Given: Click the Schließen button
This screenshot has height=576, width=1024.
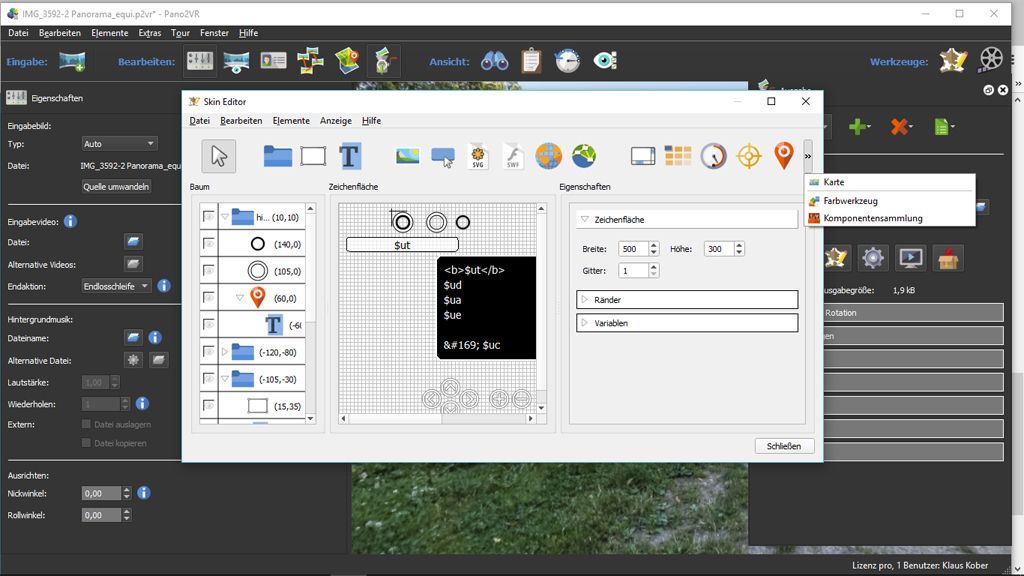Looking at the screenshot, I should click(x=784, y=446).
